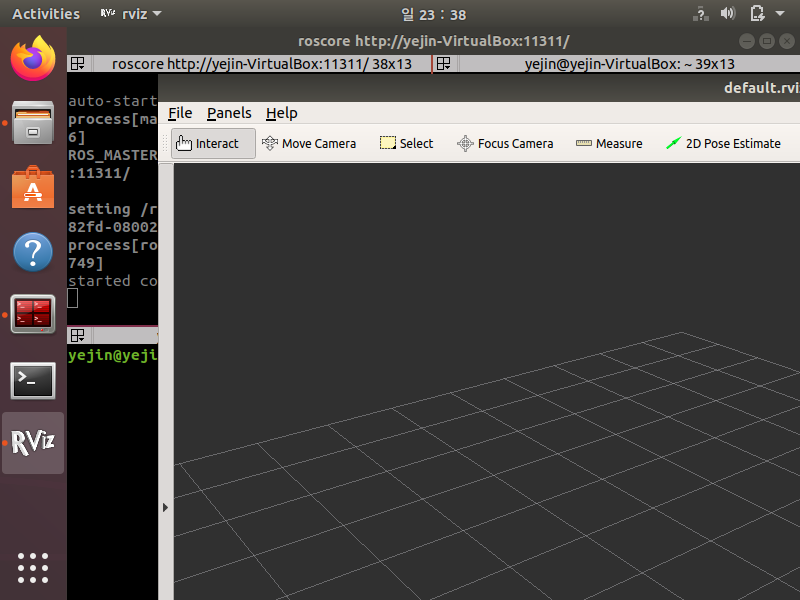Viewport: 800px width, 600px height.
Task: Click the ROS_MASTER text in roscore terminal
Action: (x=113, y=155)
